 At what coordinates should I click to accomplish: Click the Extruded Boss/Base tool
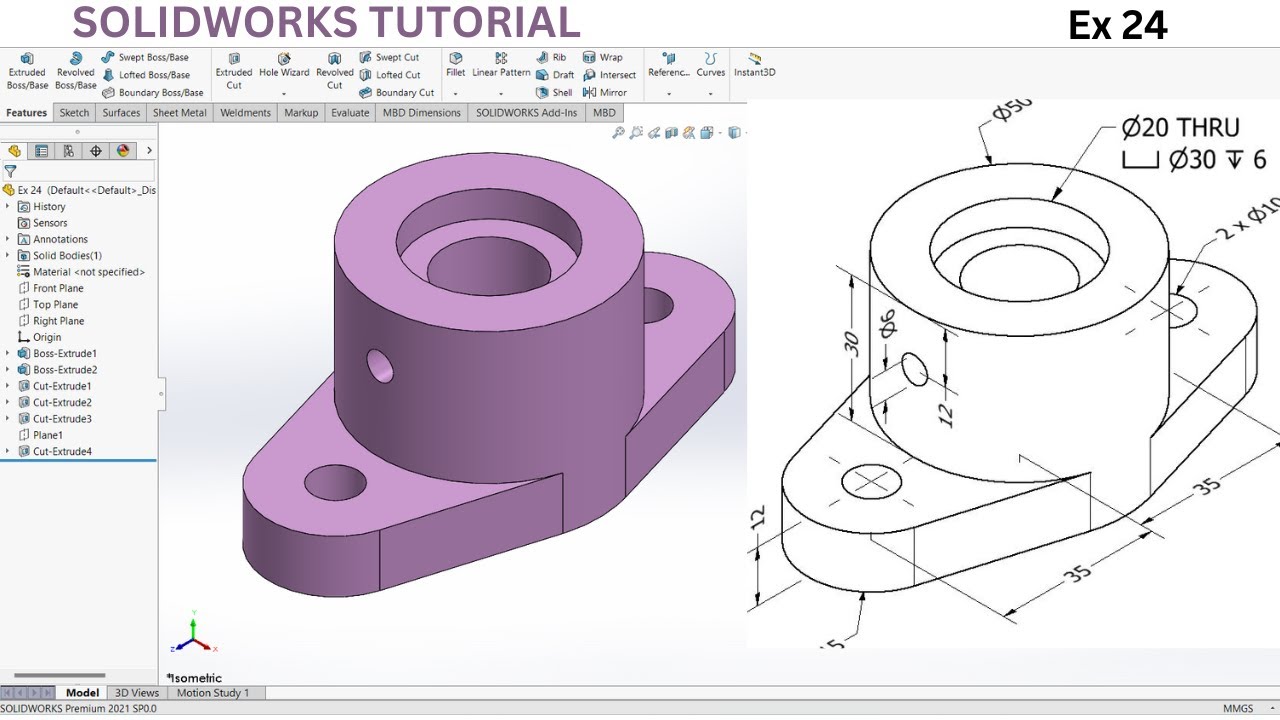pyautogui.click(x=27, y=72)
